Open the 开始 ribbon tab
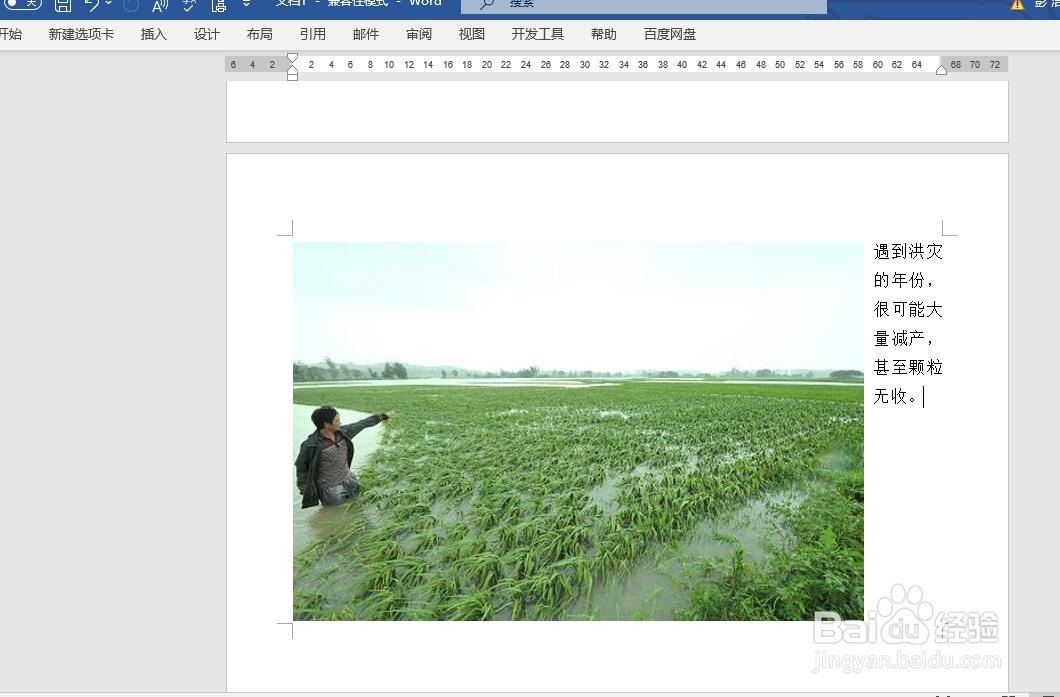Screen dimensions: 1060x697 click(11, 34)
